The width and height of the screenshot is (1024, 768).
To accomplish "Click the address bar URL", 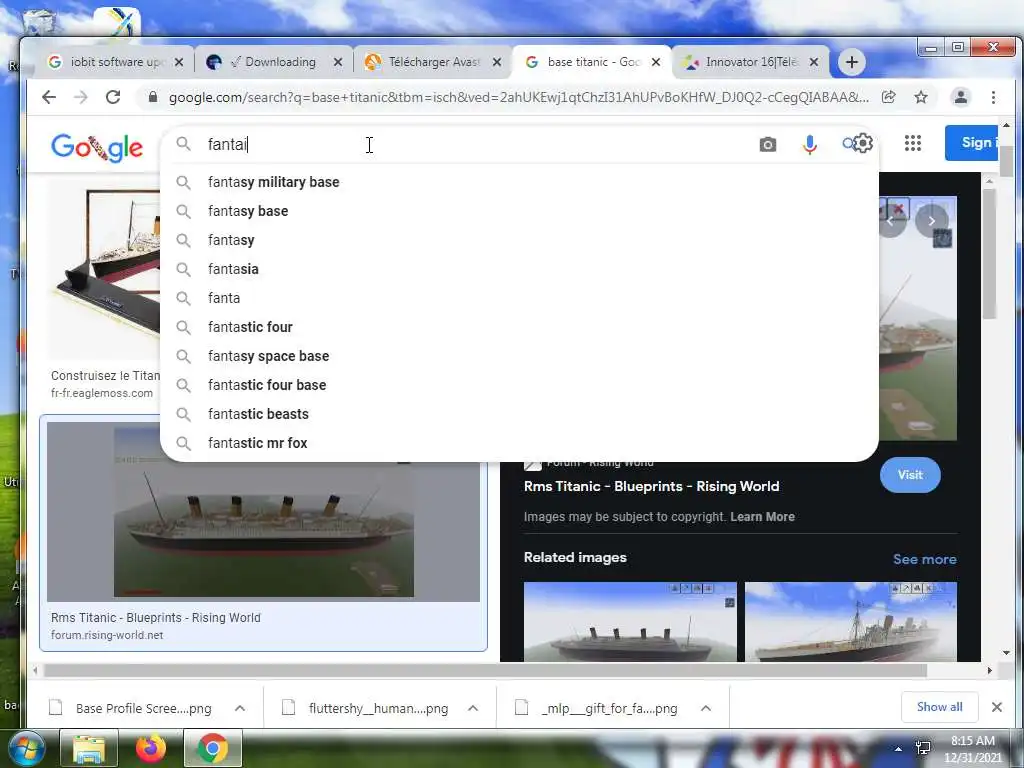I will (x=519, y=97).
